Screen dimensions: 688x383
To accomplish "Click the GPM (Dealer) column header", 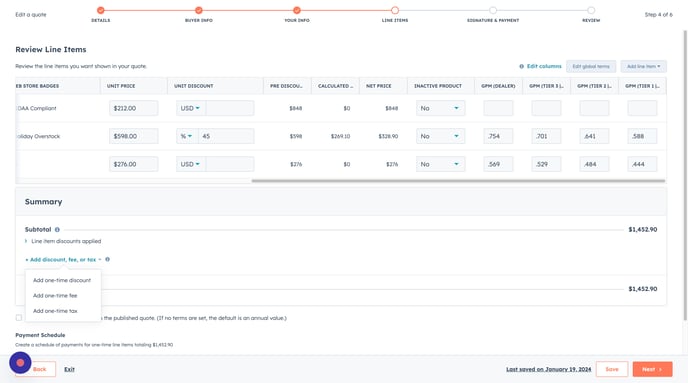I will (x=498, y=86).
